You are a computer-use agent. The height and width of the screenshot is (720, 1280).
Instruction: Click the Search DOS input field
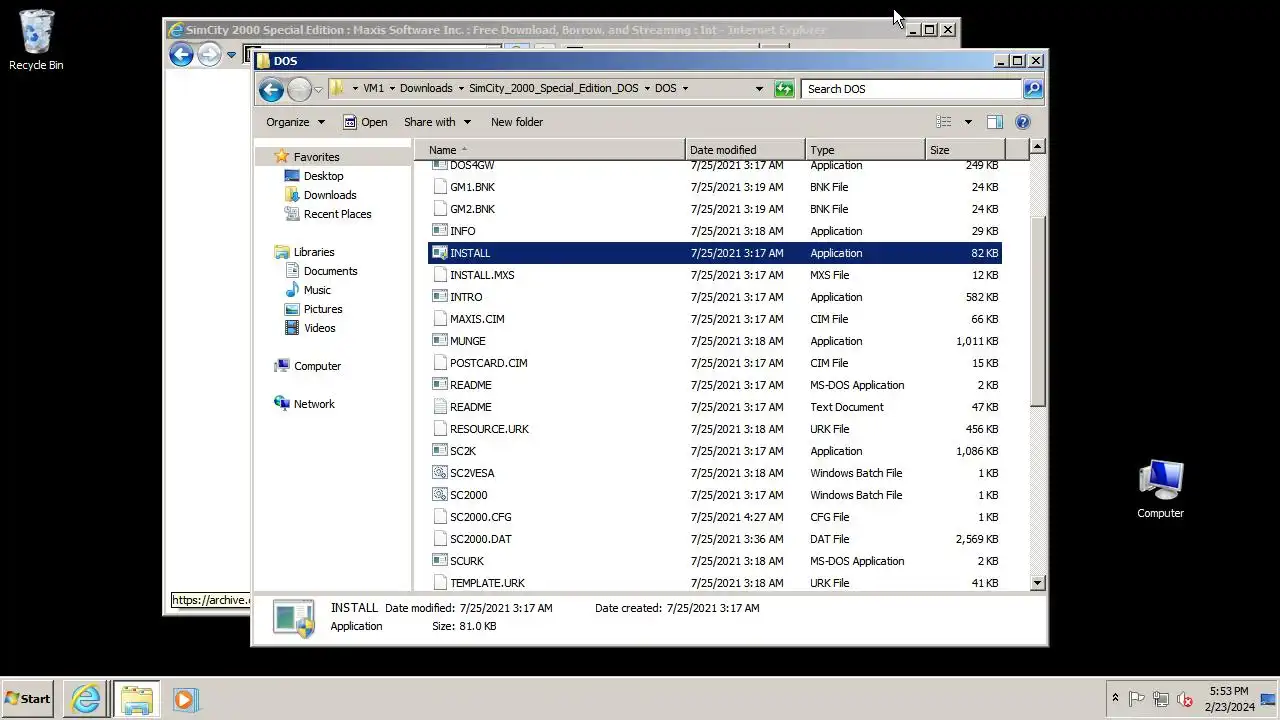point(911,89)
